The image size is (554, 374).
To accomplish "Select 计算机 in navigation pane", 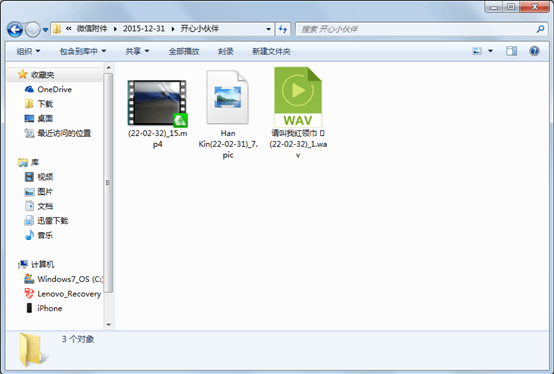I will tap(43, 265).
